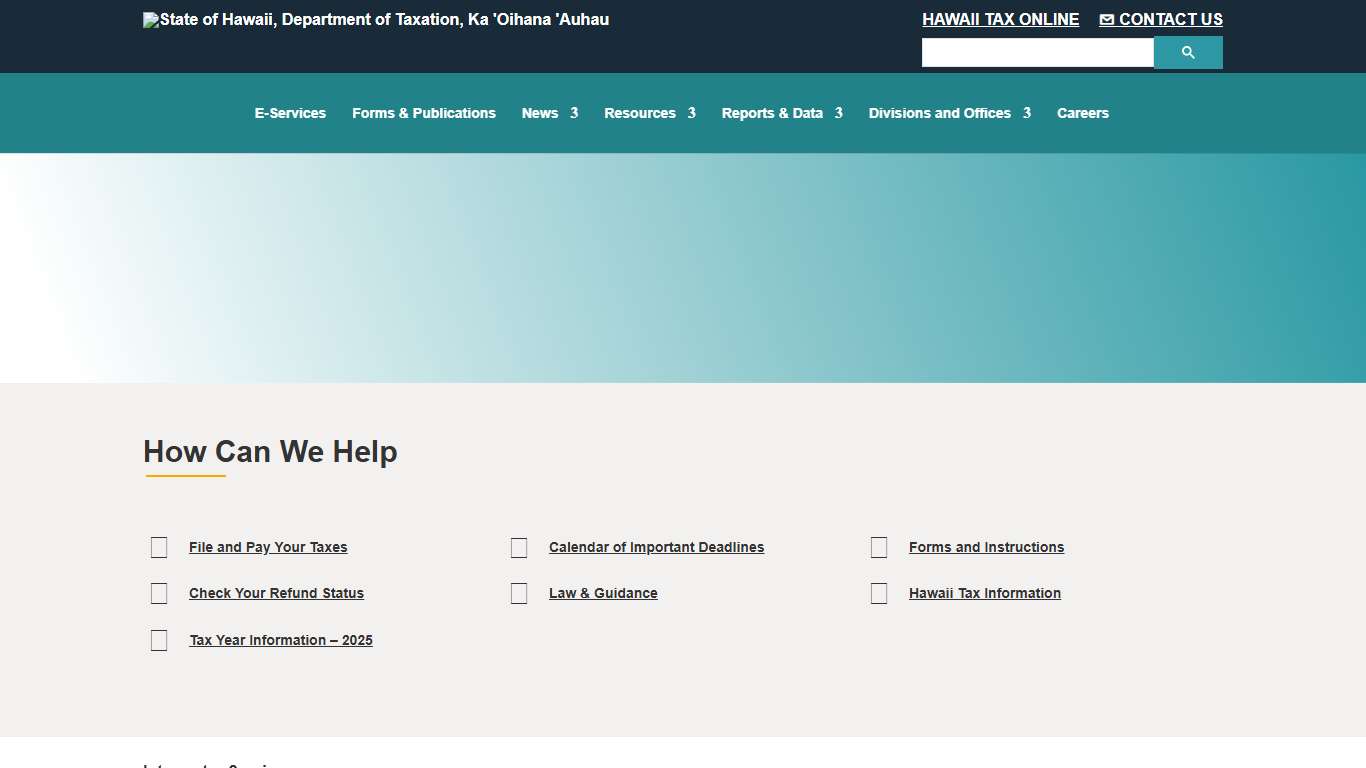Click the envelope icon beside CONTACT US
Viewport: 1366px width, 768px height.
1106,19
